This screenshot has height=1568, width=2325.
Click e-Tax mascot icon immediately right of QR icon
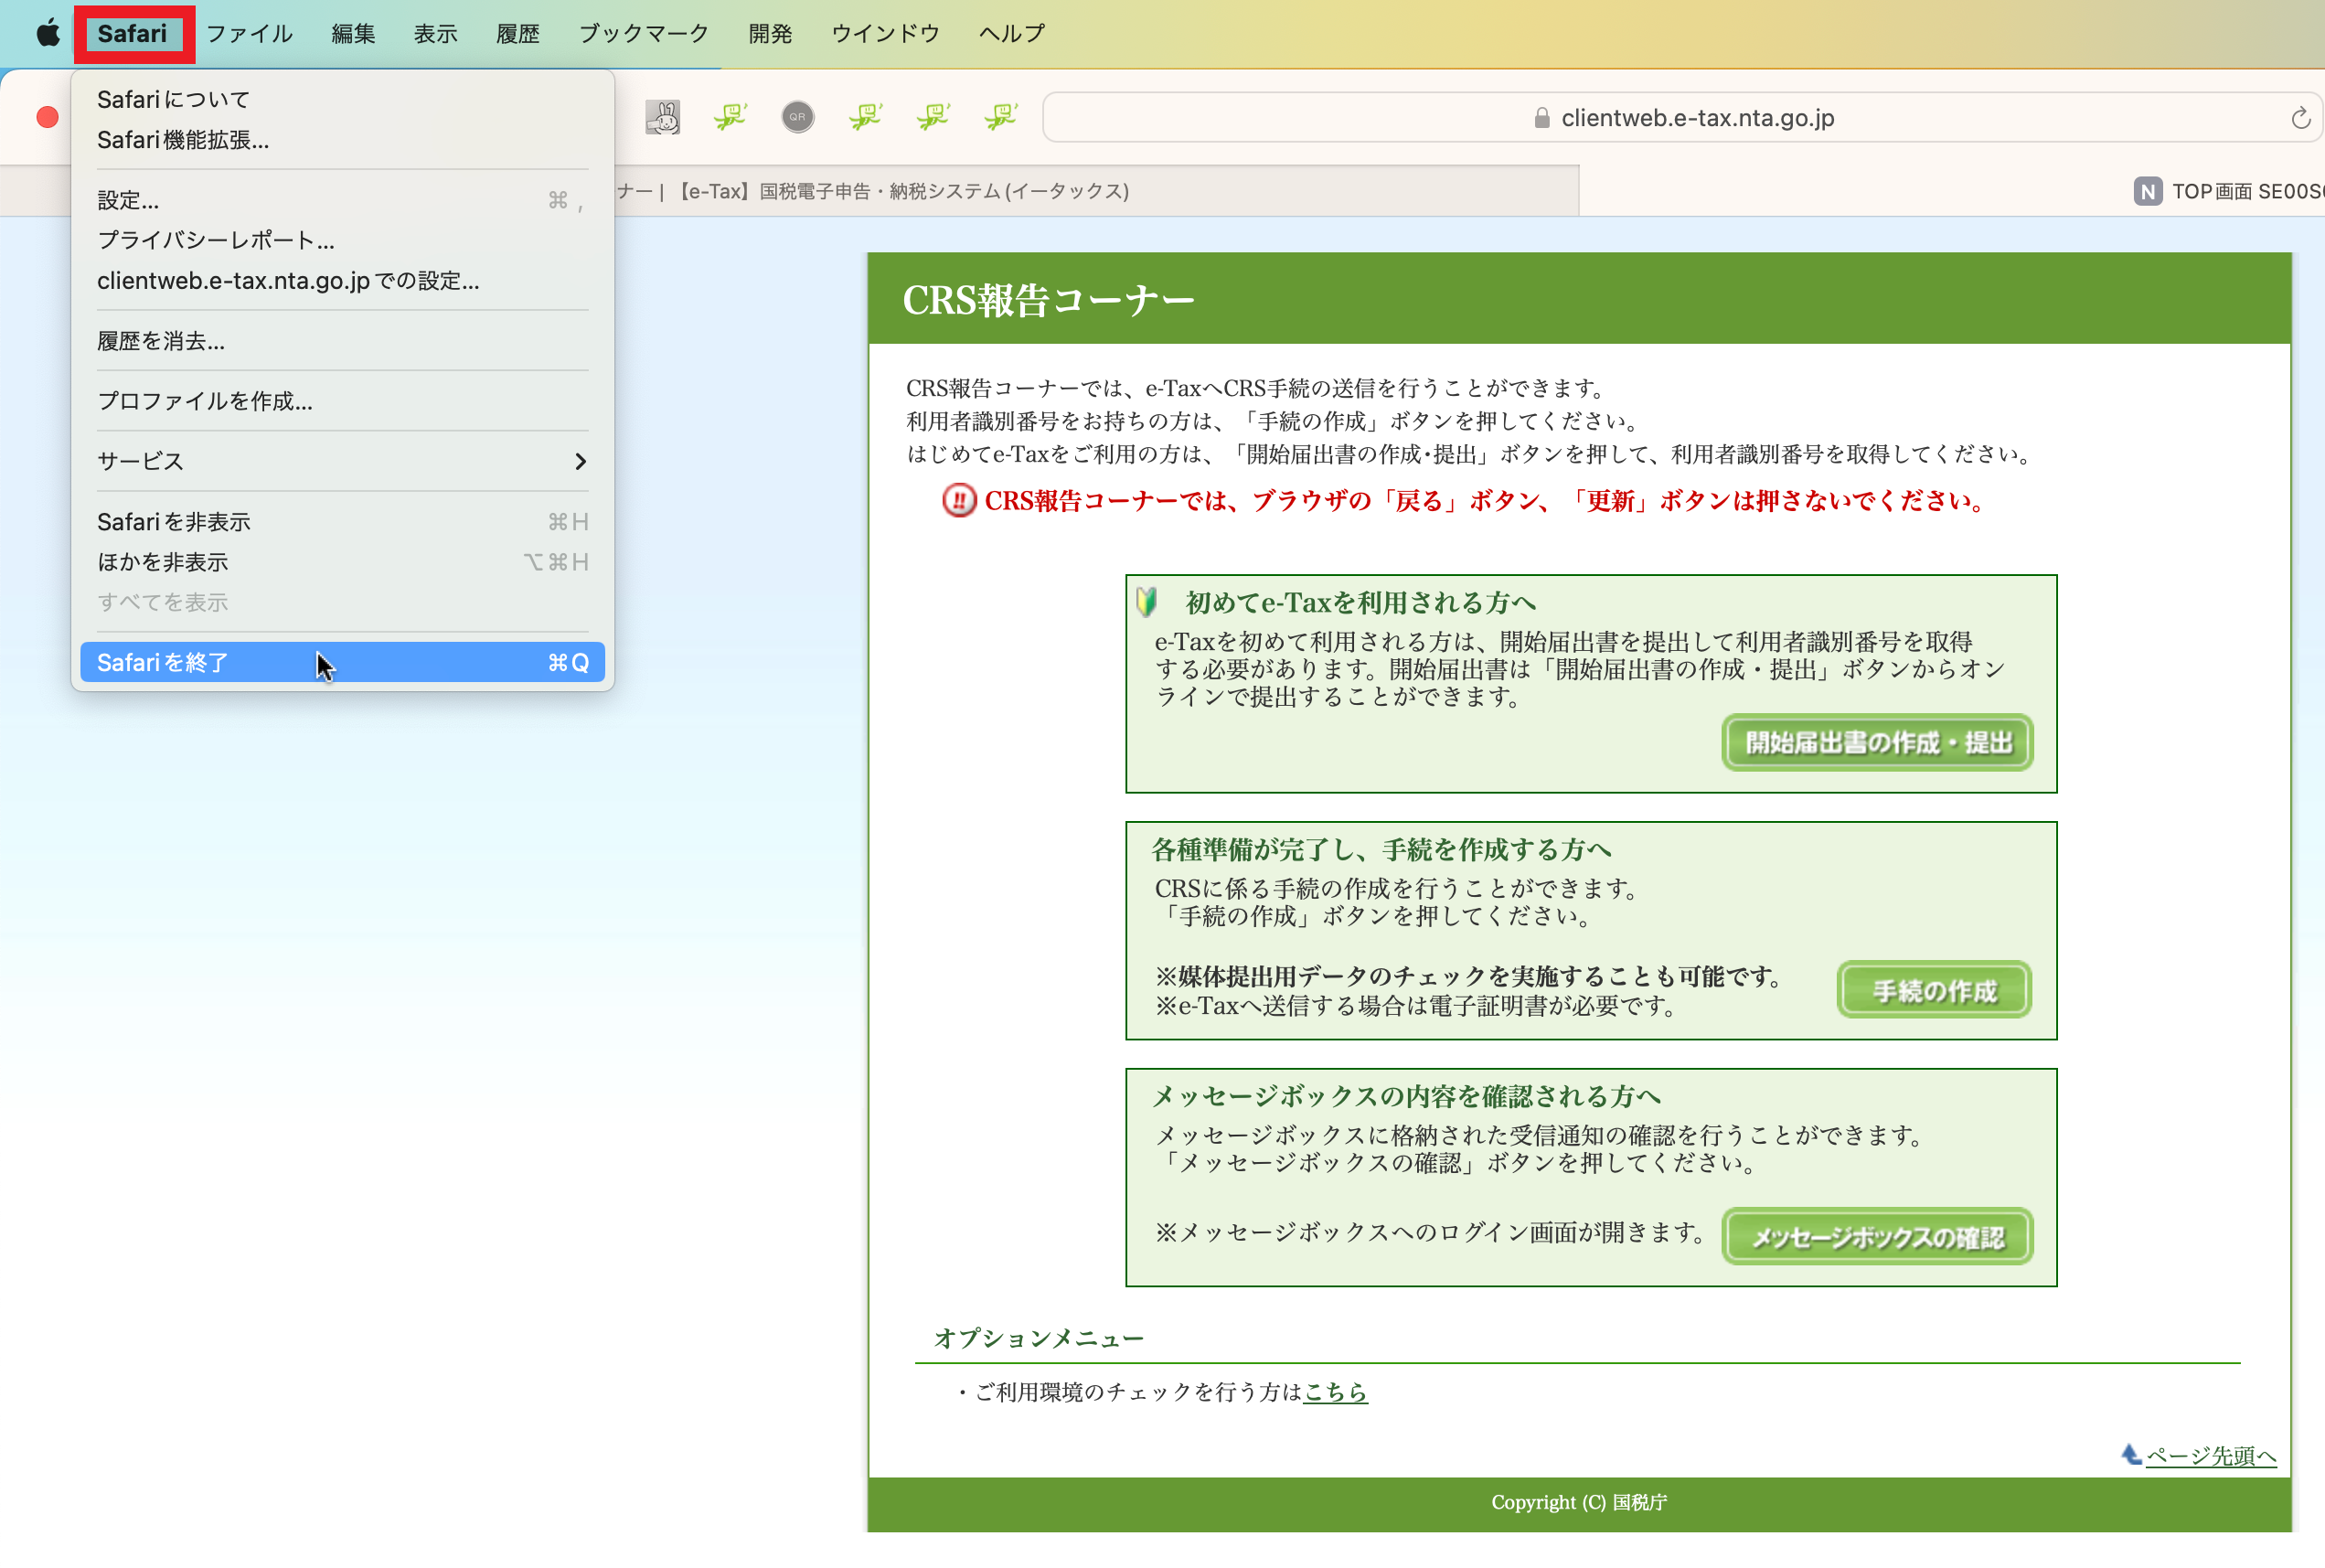tap(865, 118)
